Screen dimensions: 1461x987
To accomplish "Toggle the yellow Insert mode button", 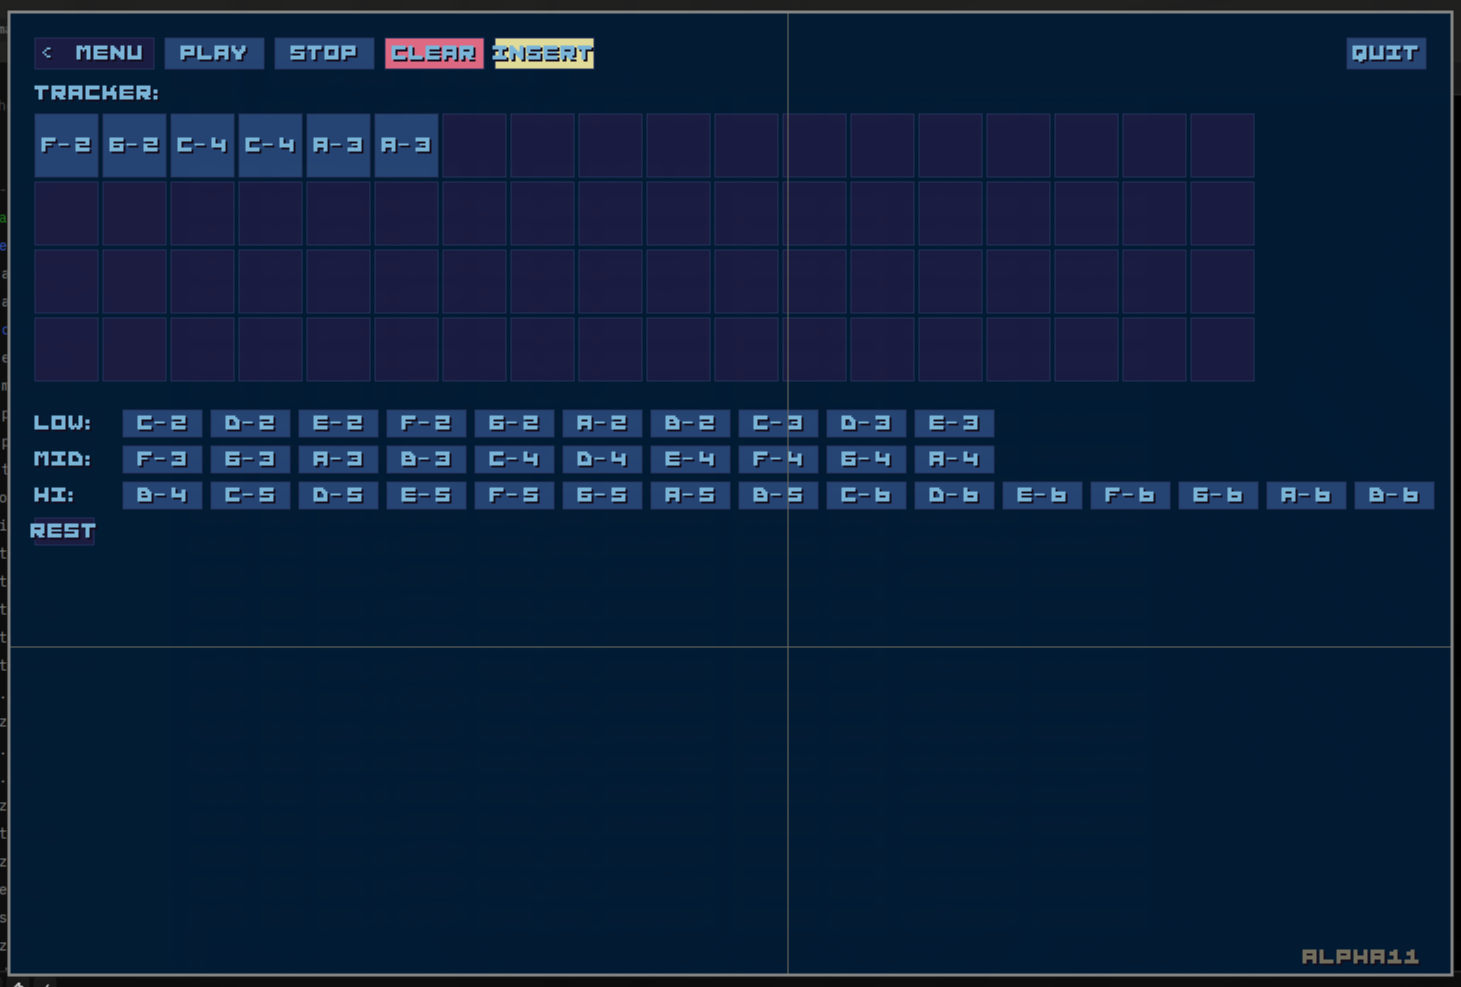I will (543, 53).
